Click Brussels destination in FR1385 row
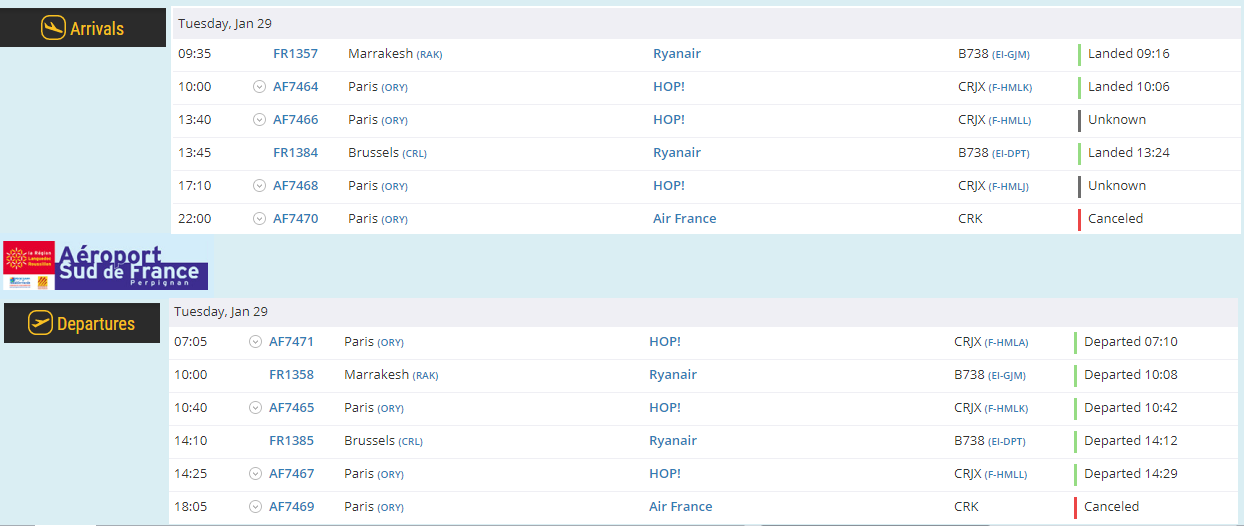Screen dimensions: 1244x526 (x=369, y=441)
